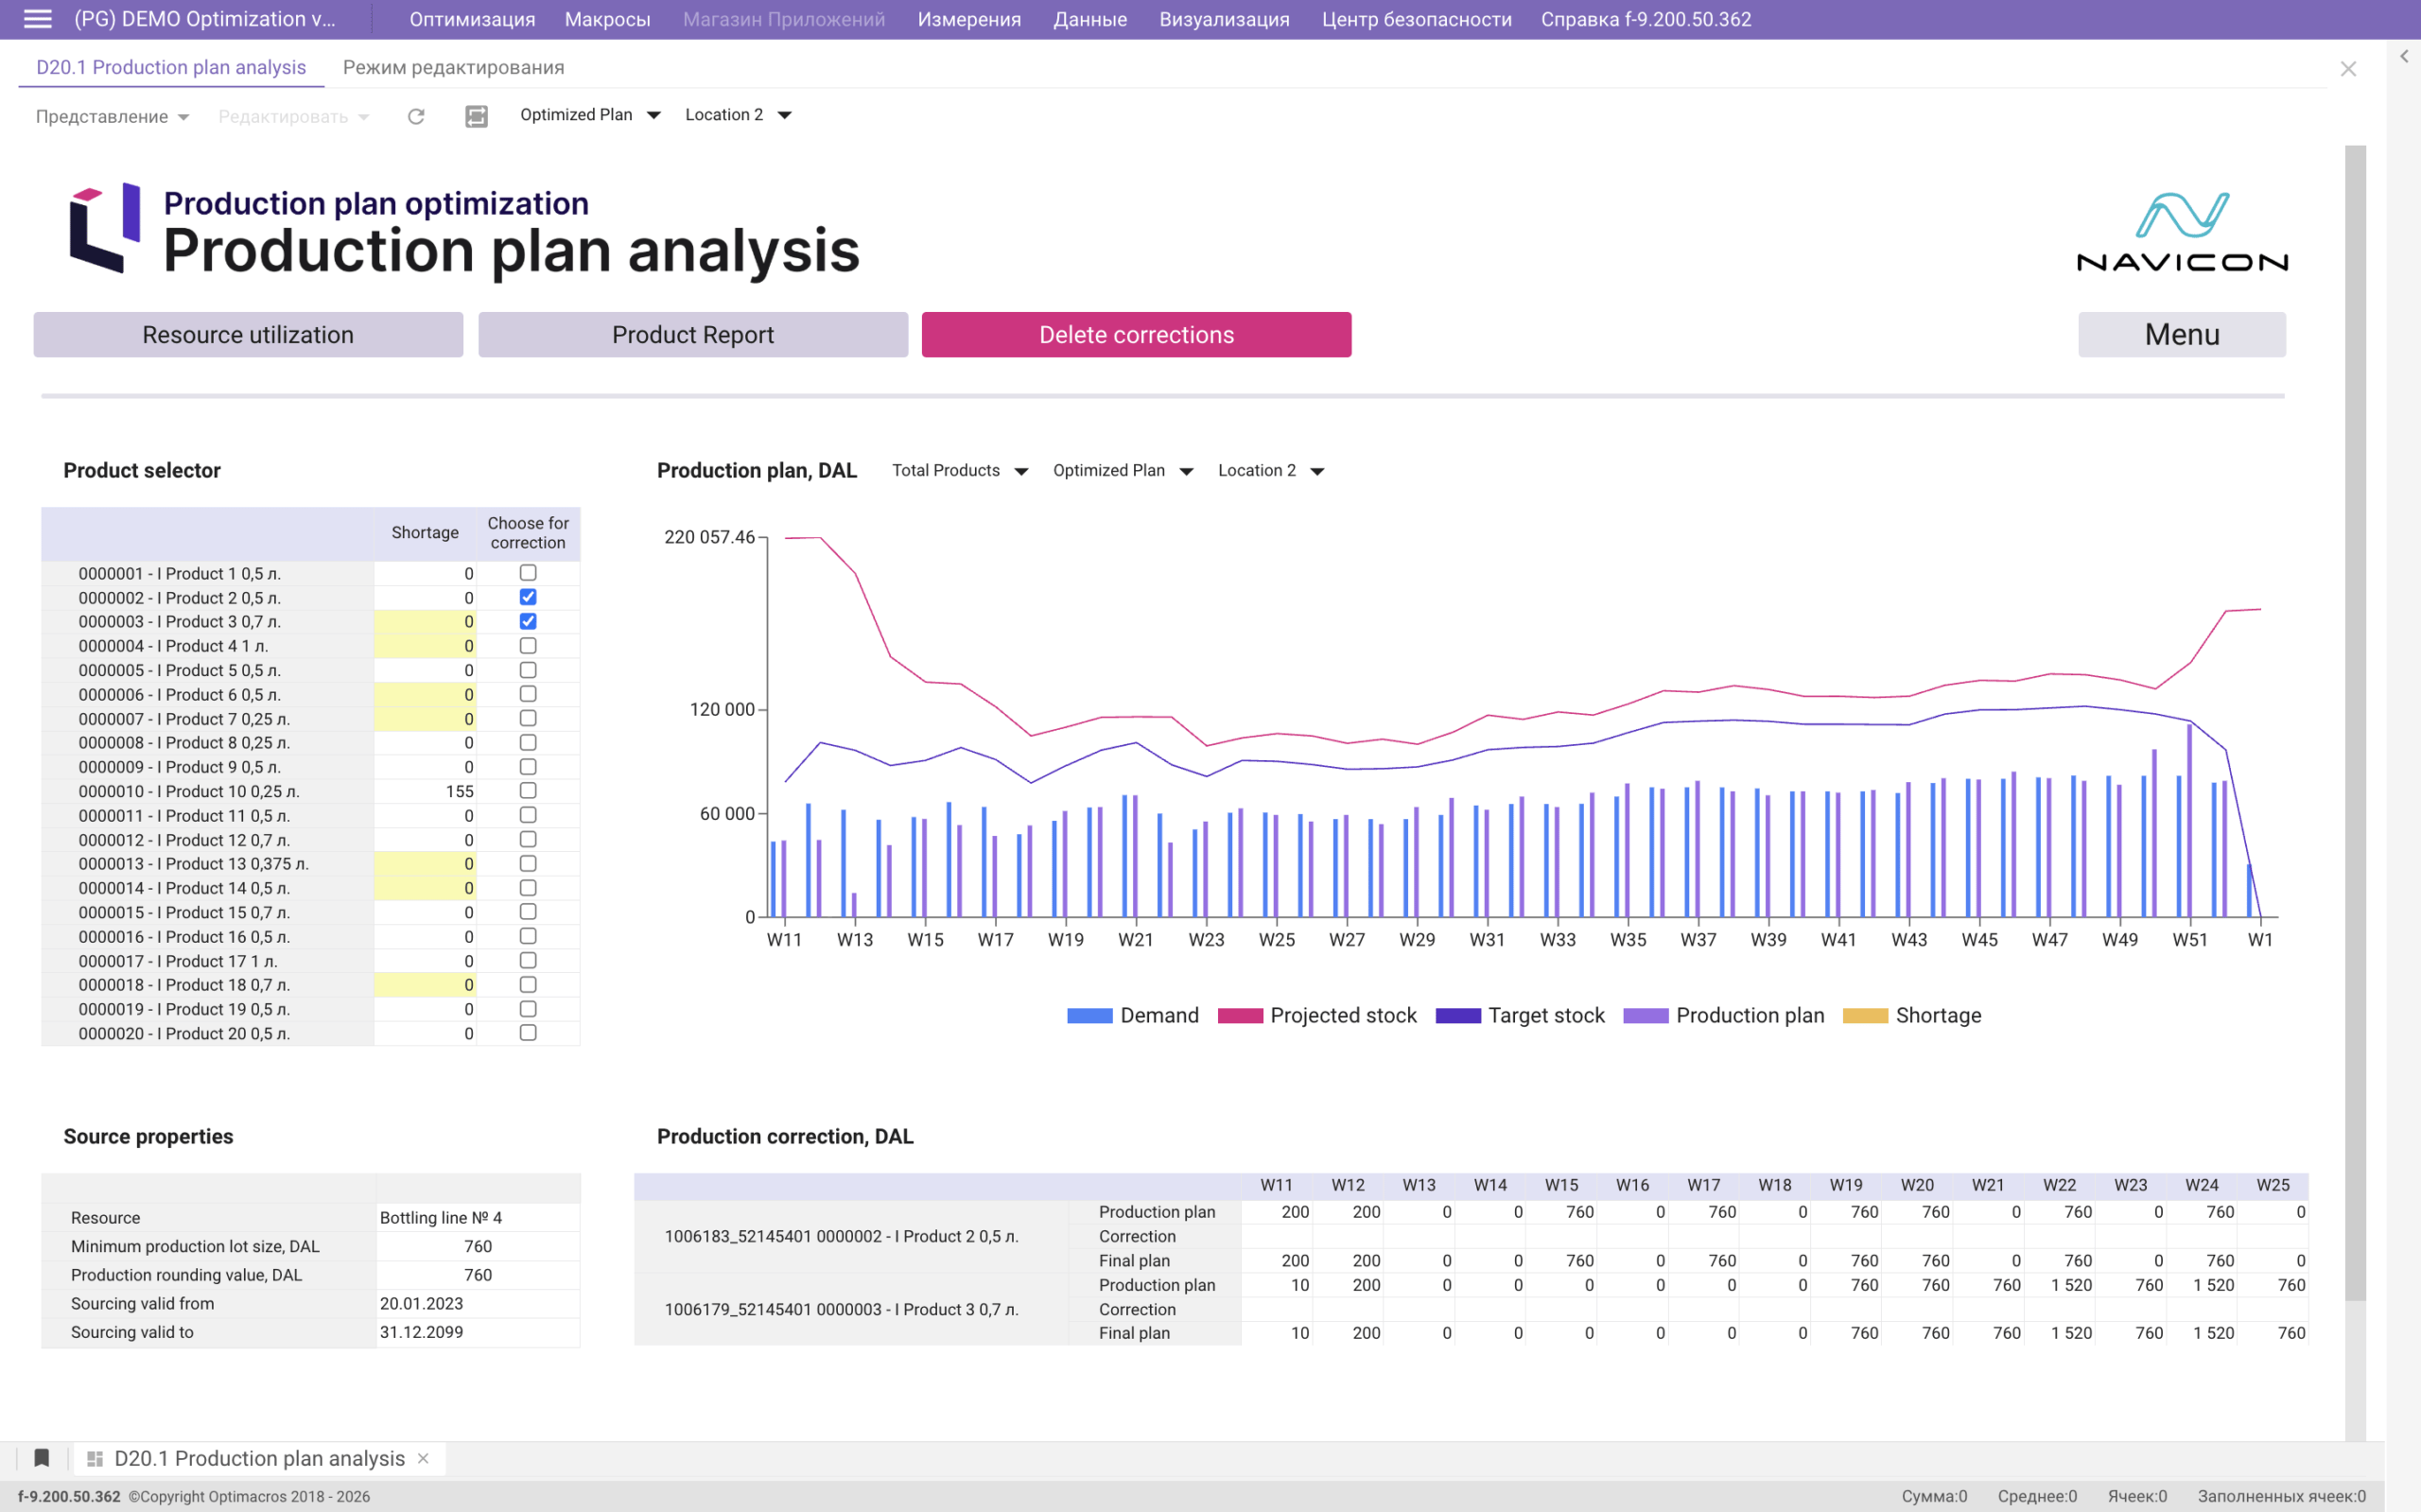Click the bookmark icon in bottom bar
This screenshot has width=2421, height=1512.
click(41, 1458)
